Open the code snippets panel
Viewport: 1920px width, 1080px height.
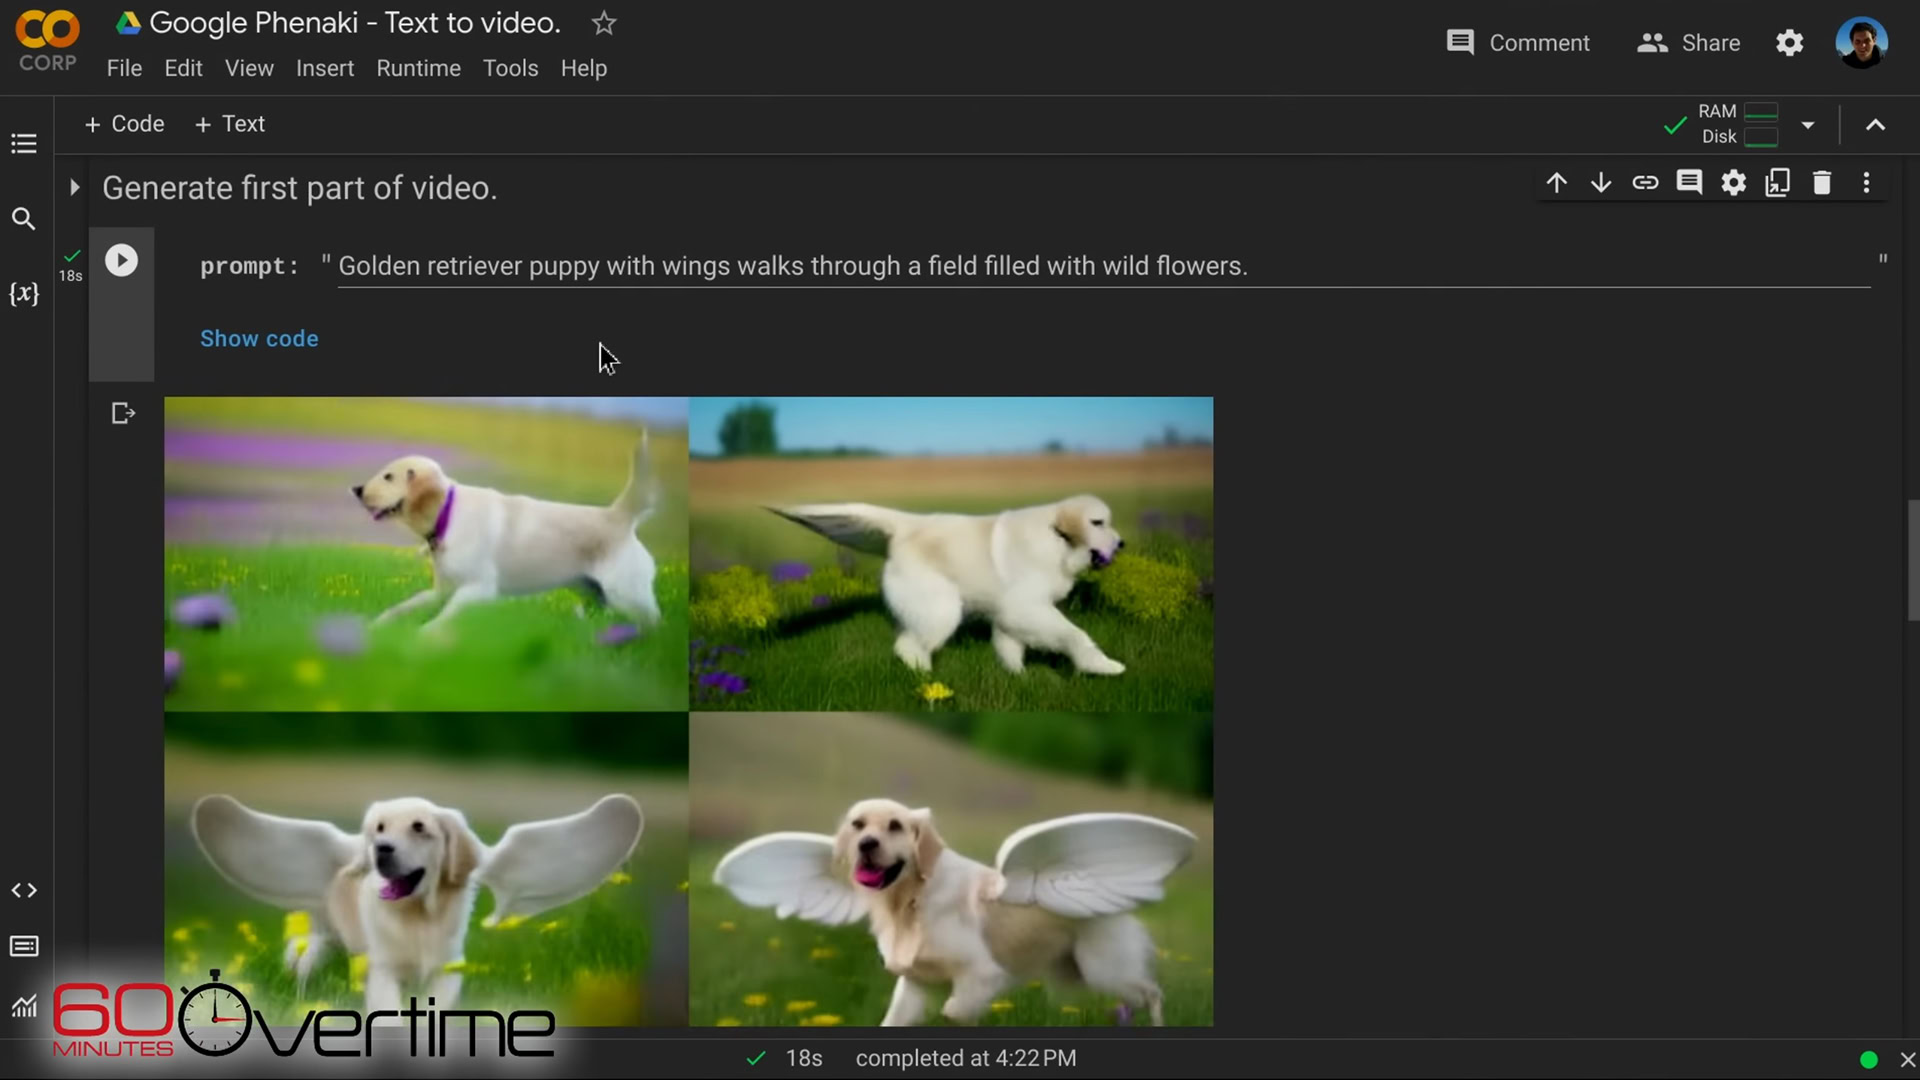point(23,889)
